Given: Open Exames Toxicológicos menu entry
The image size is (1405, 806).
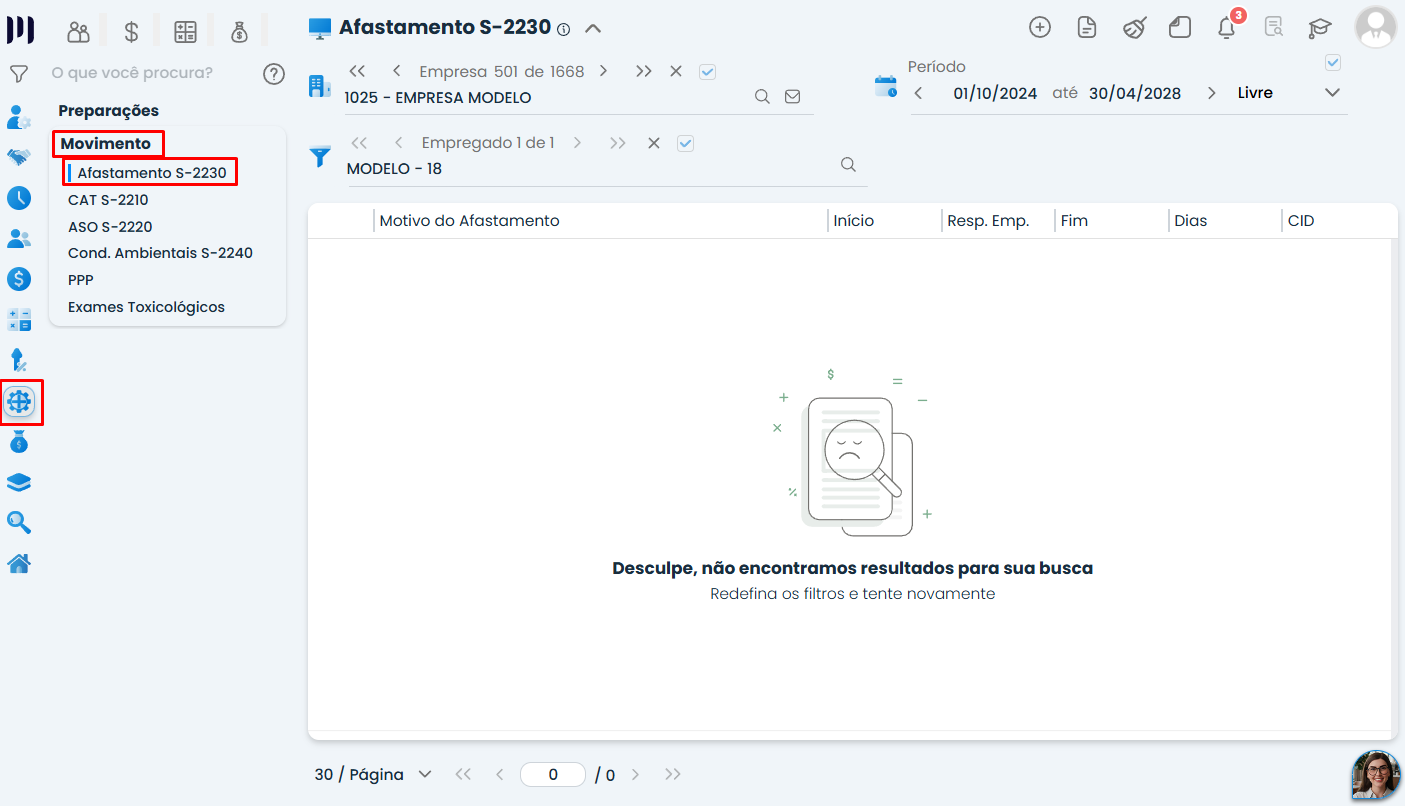Looking at the screenshot, I should 146,307.
